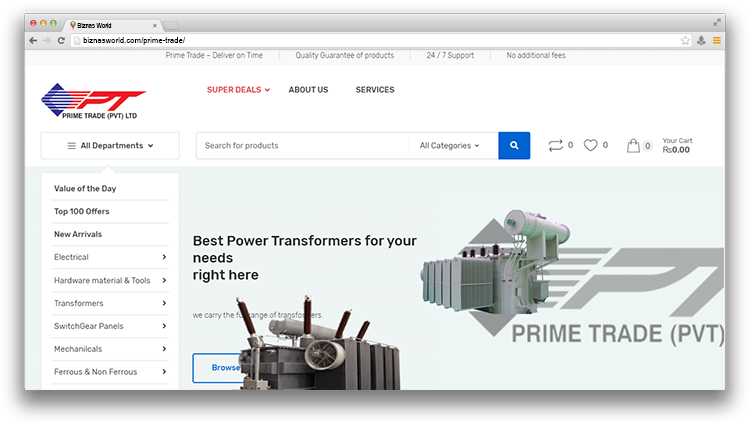Go back with browser back arrow
Screen dimensions: 750x425
tap(33, 41)
